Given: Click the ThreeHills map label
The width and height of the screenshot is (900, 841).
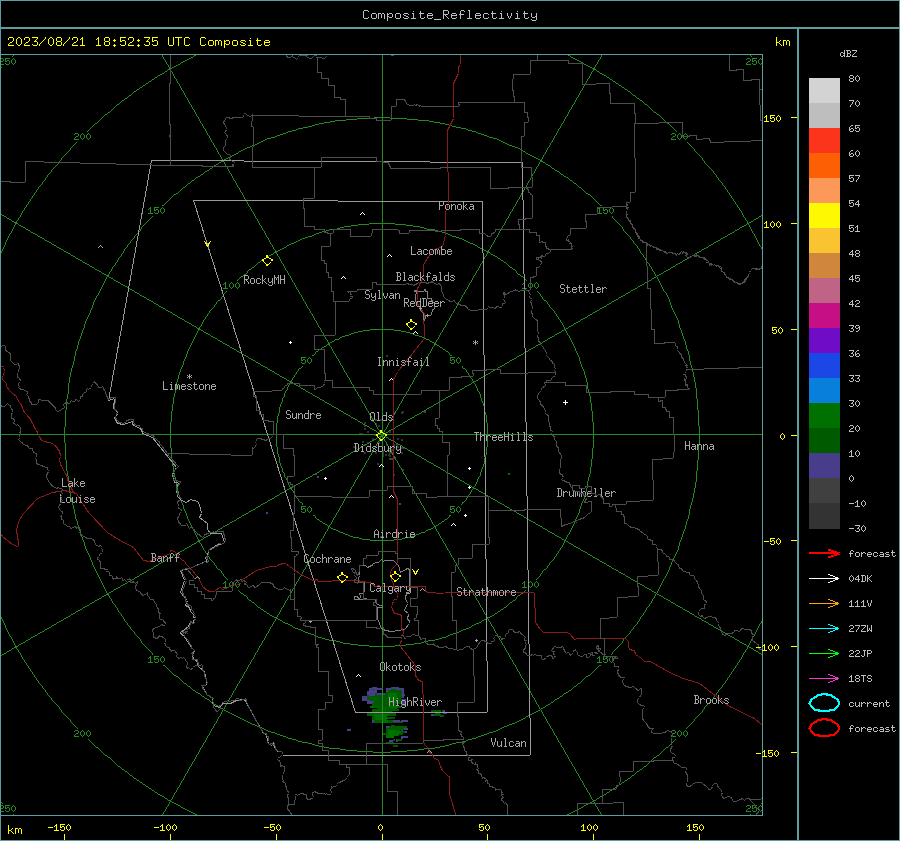Looking at the screenshot, I should (503, 437).
